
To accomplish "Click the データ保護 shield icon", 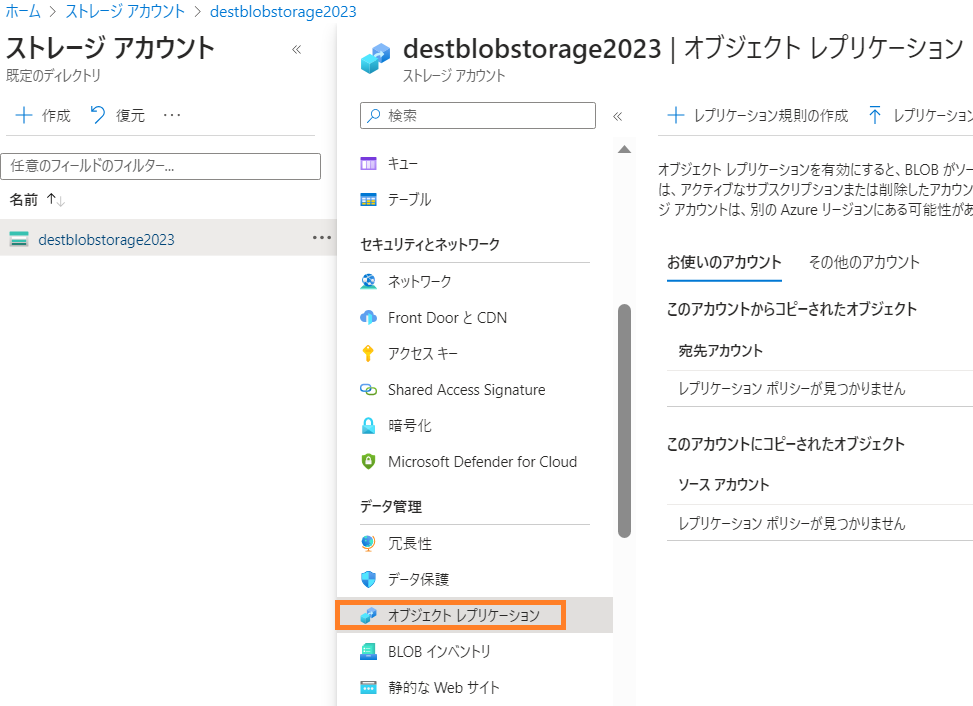I will [x=369, y=579].
